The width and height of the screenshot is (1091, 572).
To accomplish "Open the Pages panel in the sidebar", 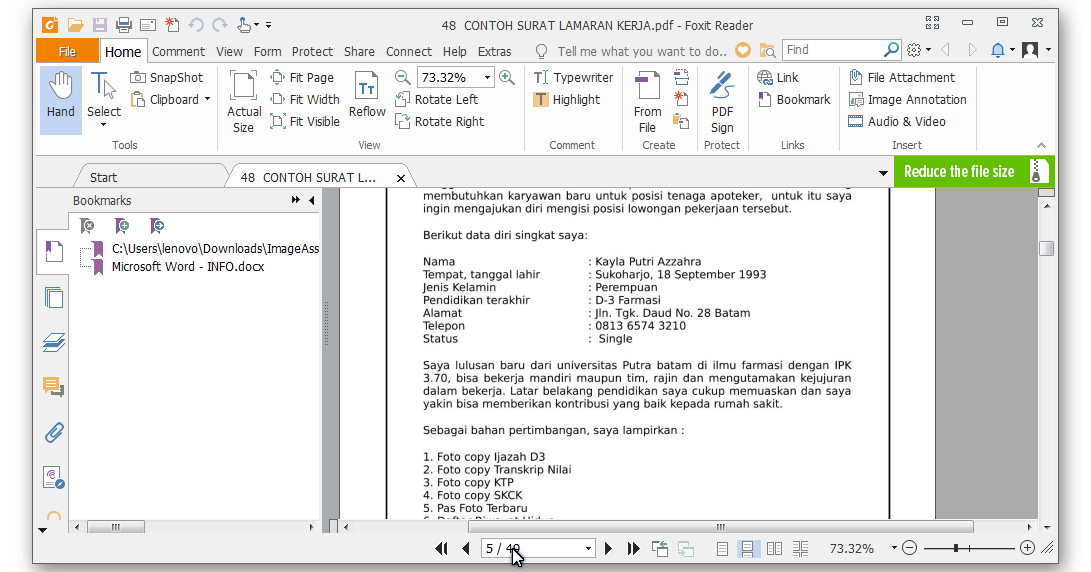I will coord(54,298).
